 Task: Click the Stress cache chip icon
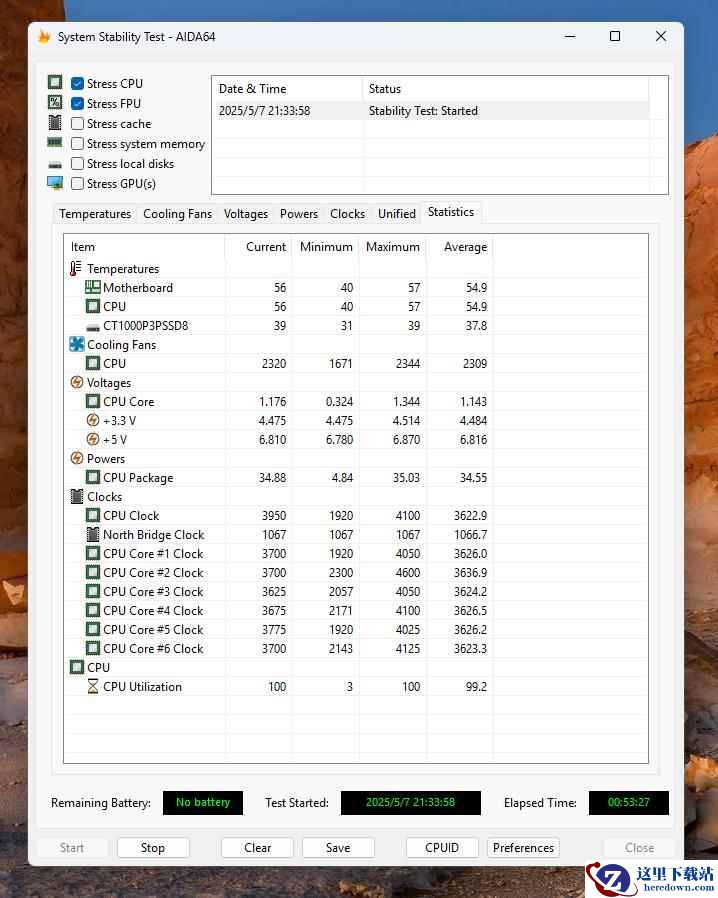55,123
